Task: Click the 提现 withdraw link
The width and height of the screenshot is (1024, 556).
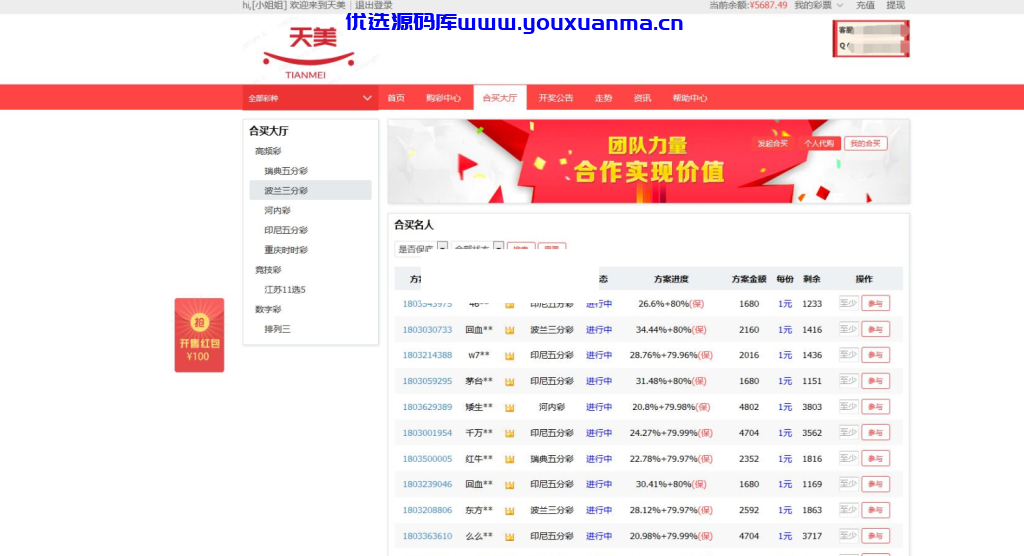Action: 895,5
